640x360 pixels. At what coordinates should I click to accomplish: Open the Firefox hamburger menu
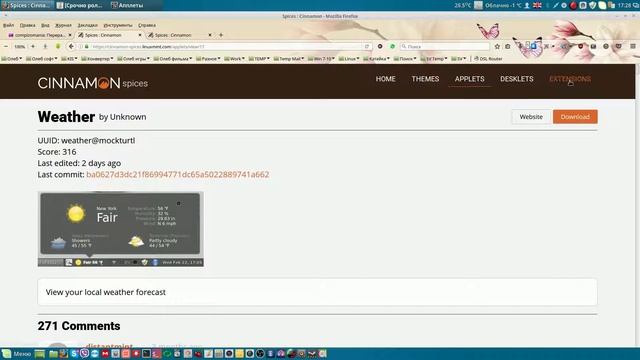pos(633,47)
